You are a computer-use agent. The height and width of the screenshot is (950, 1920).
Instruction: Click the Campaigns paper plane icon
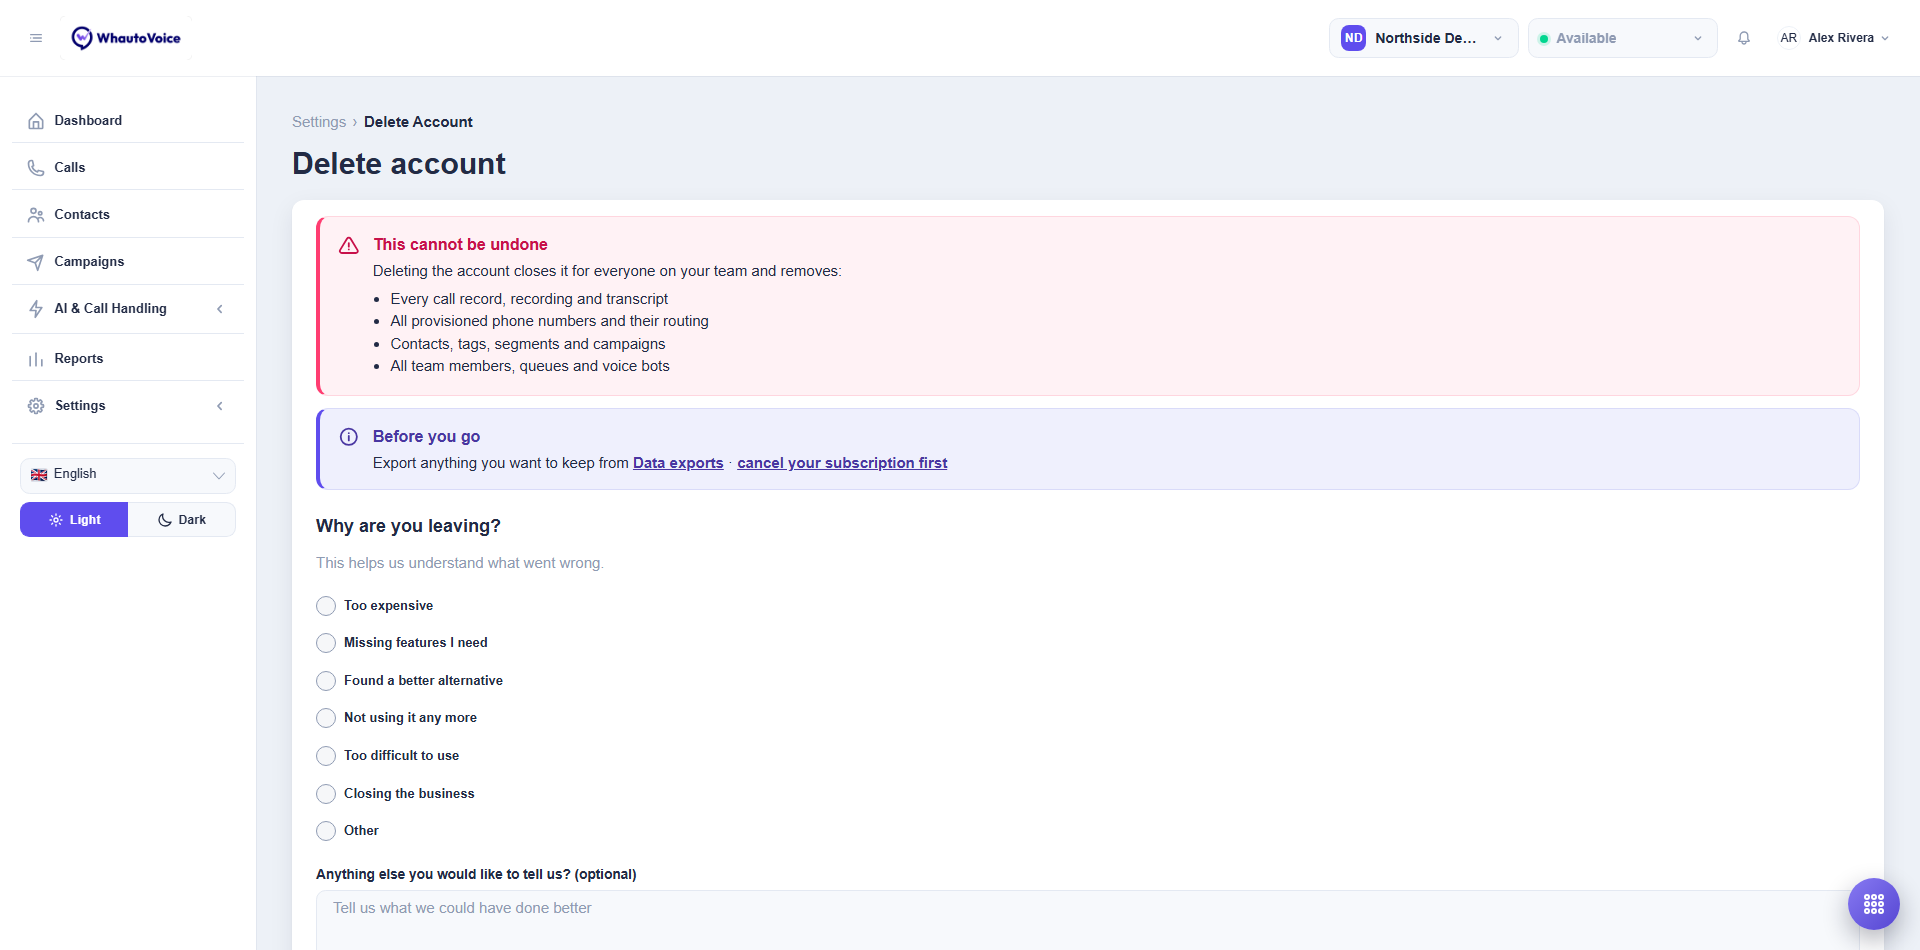(x=36, y=262)
